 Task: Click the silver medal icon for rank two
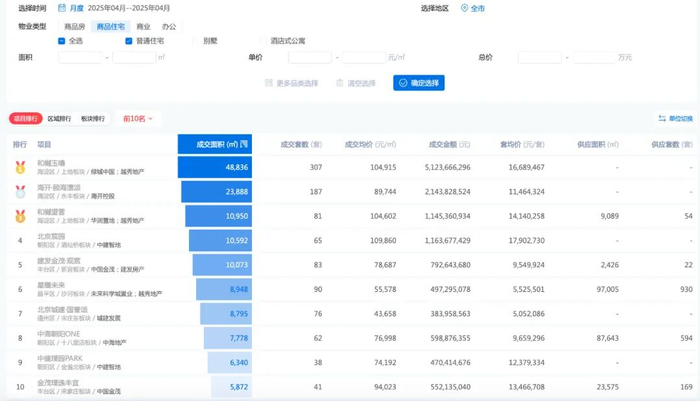pyautogui.click(x=20, y=191)
